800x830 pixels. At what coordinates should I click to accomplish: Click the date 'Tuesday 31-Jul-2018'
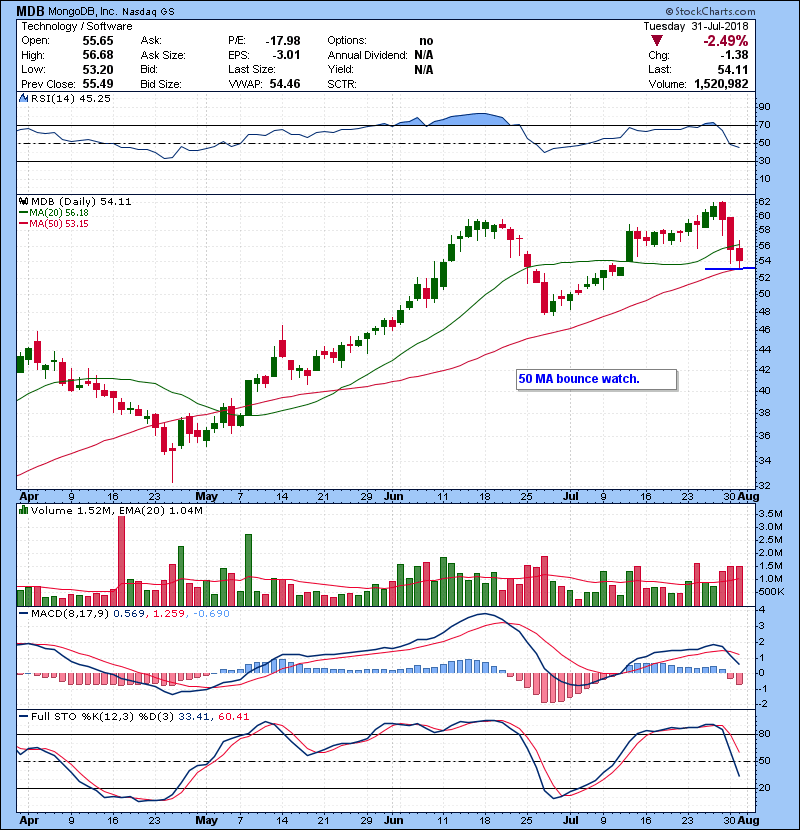pos(696,26)
